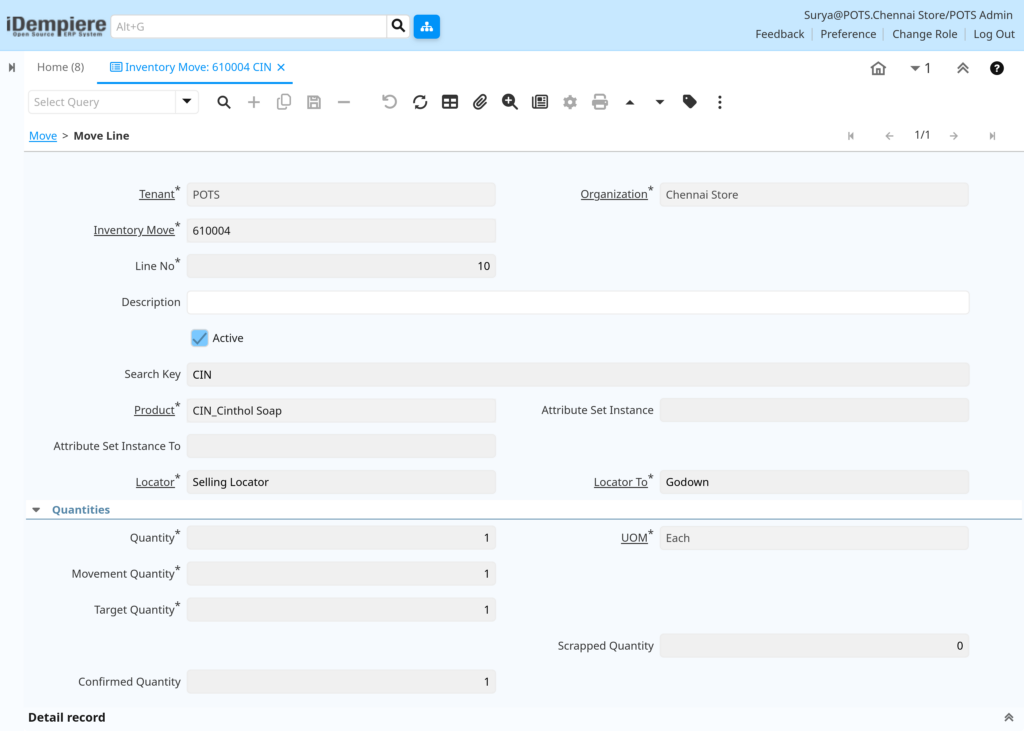Open the Select Query dropdown arrow
The image size is (1024, 731).
[187, 102]
